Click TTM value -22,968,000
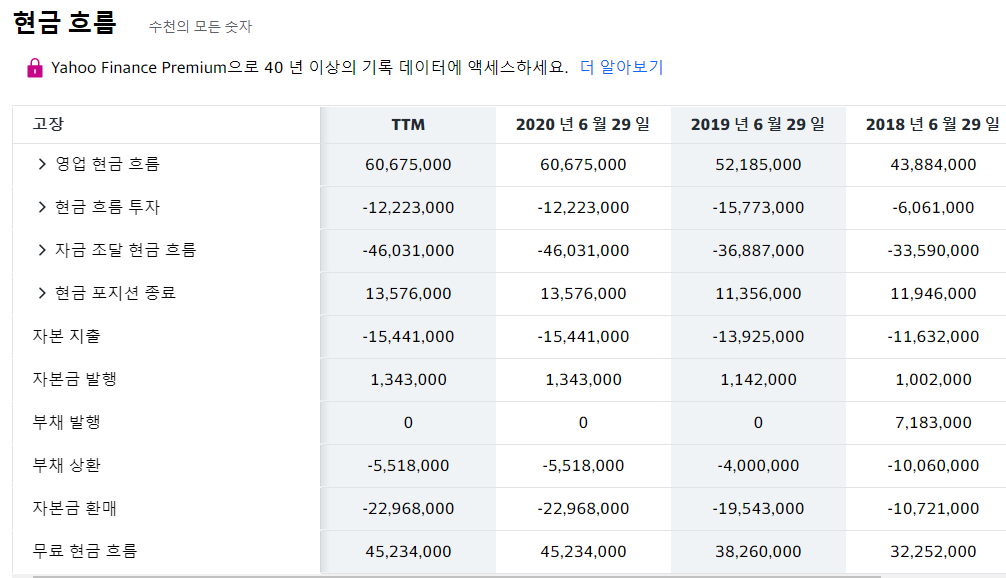The image size is (1006, 578). point(408,509)
